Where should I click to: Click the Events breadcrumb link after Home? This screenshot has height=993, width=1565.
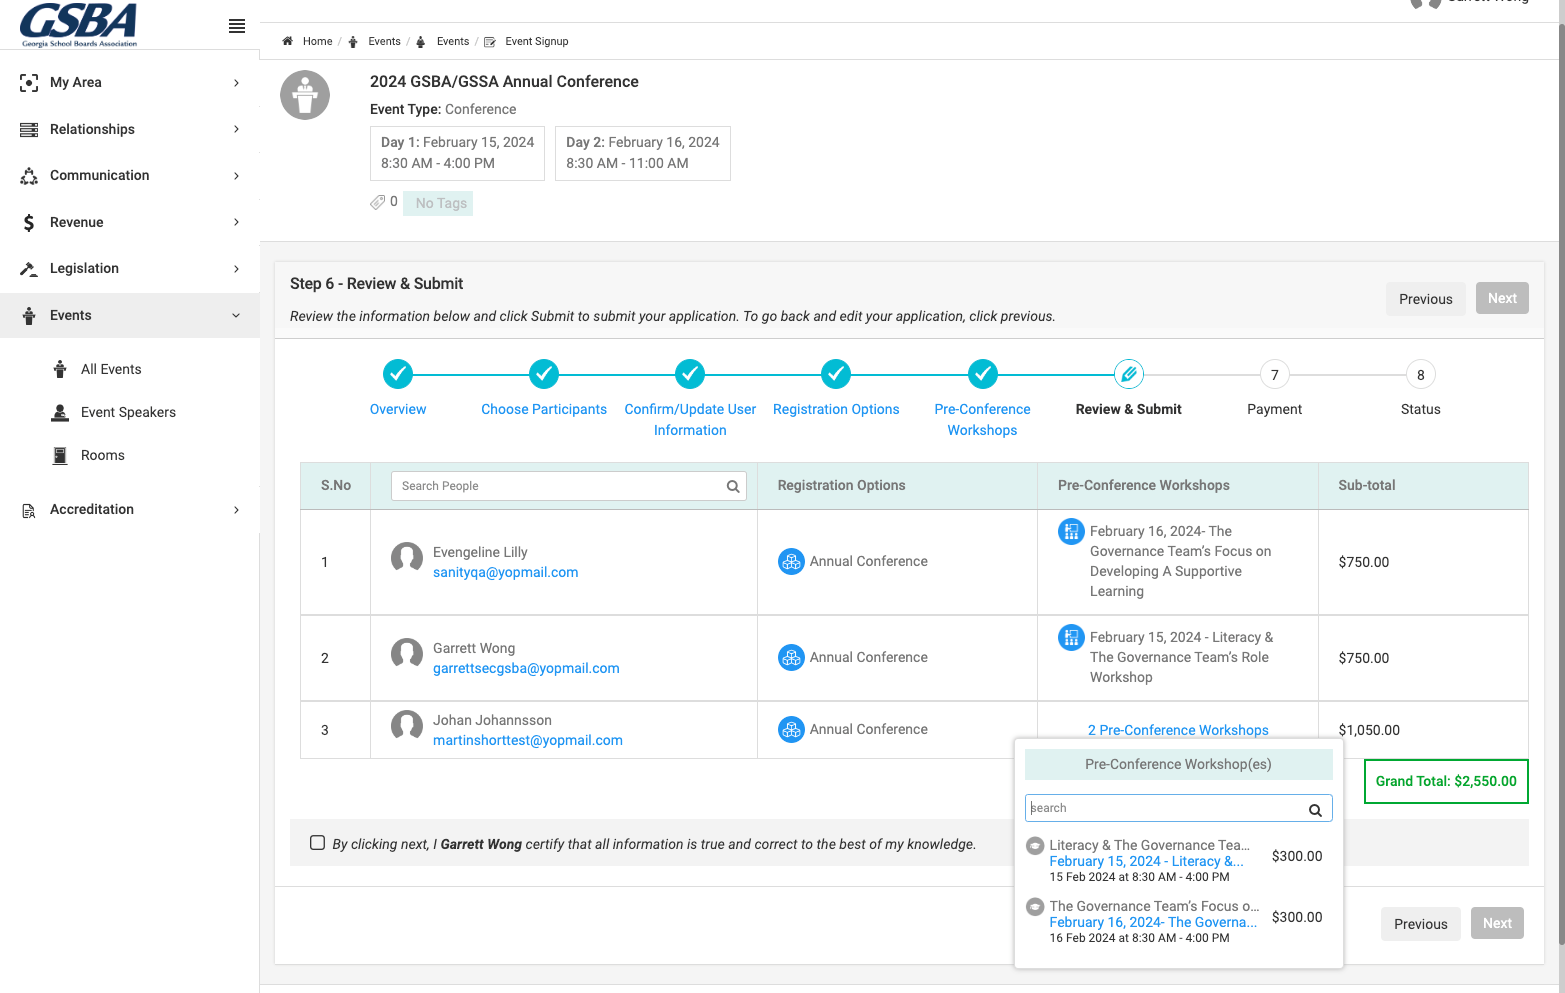384,41
